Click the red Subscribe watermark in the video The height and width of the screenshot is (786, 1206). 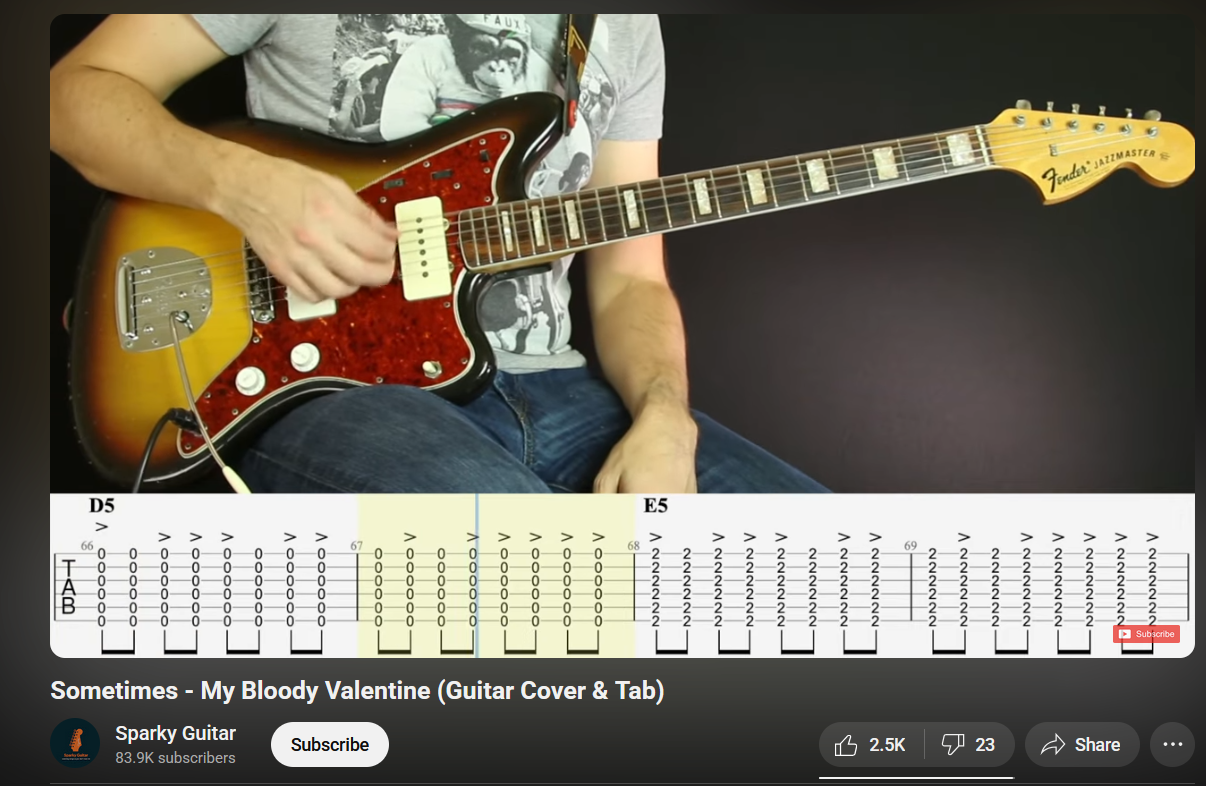1146,634
